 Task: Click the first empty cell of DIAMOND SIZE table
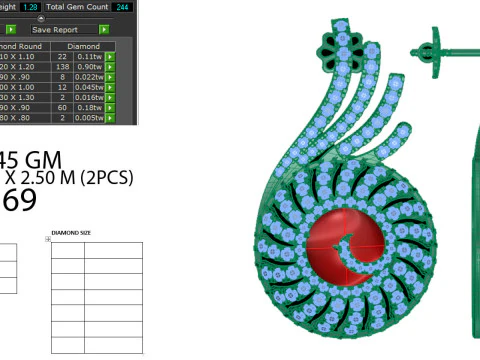click(68, 250)
